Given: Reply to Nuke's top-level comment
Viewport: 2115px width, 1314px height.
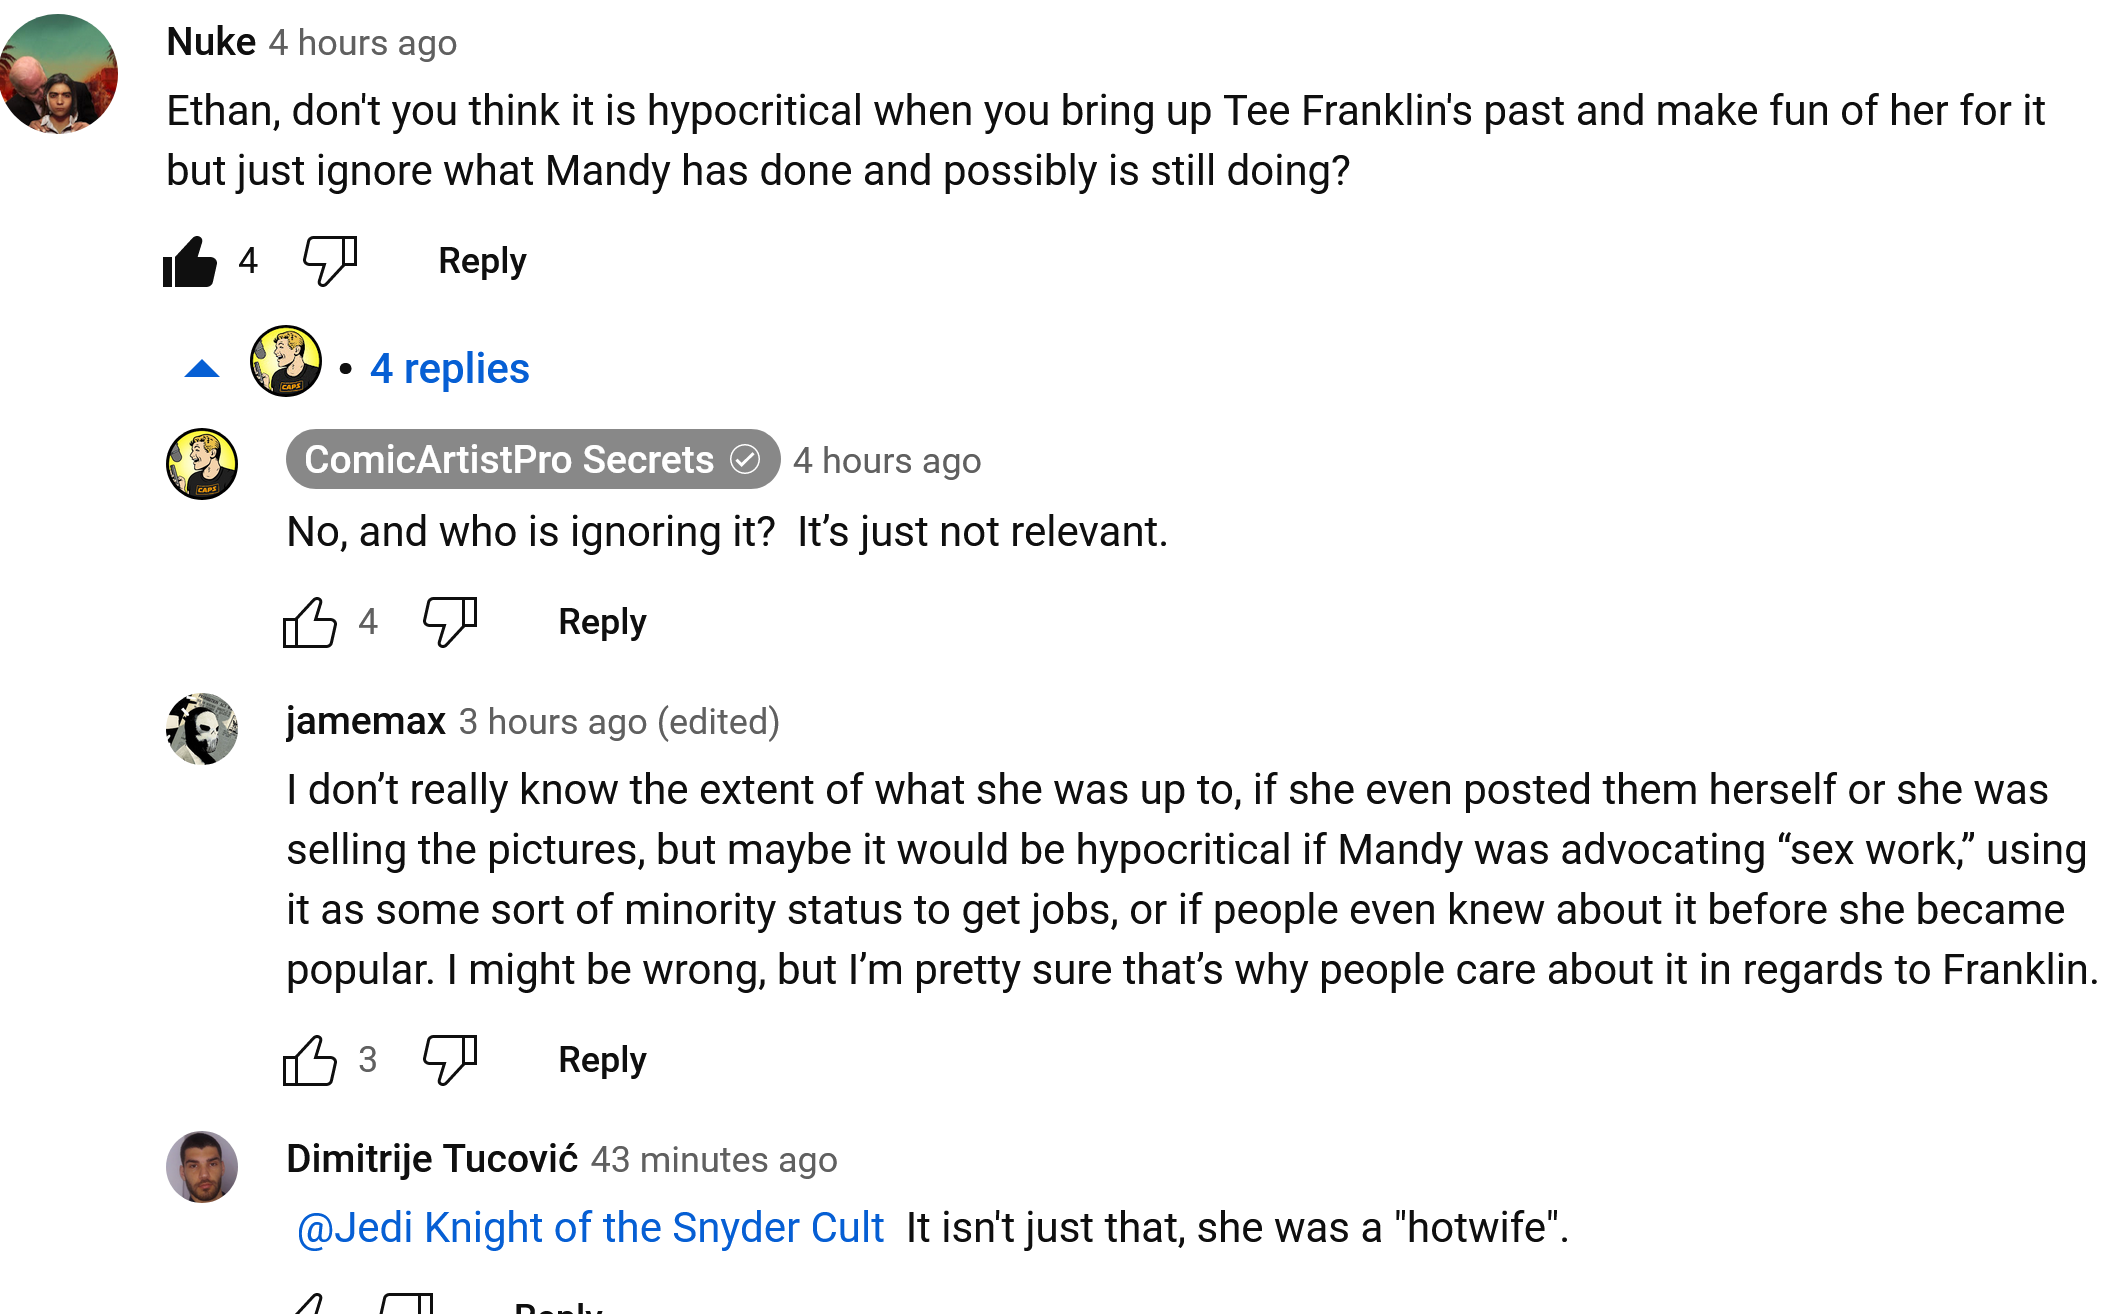Looking at the screenshot, I should [x=482, y=261].
